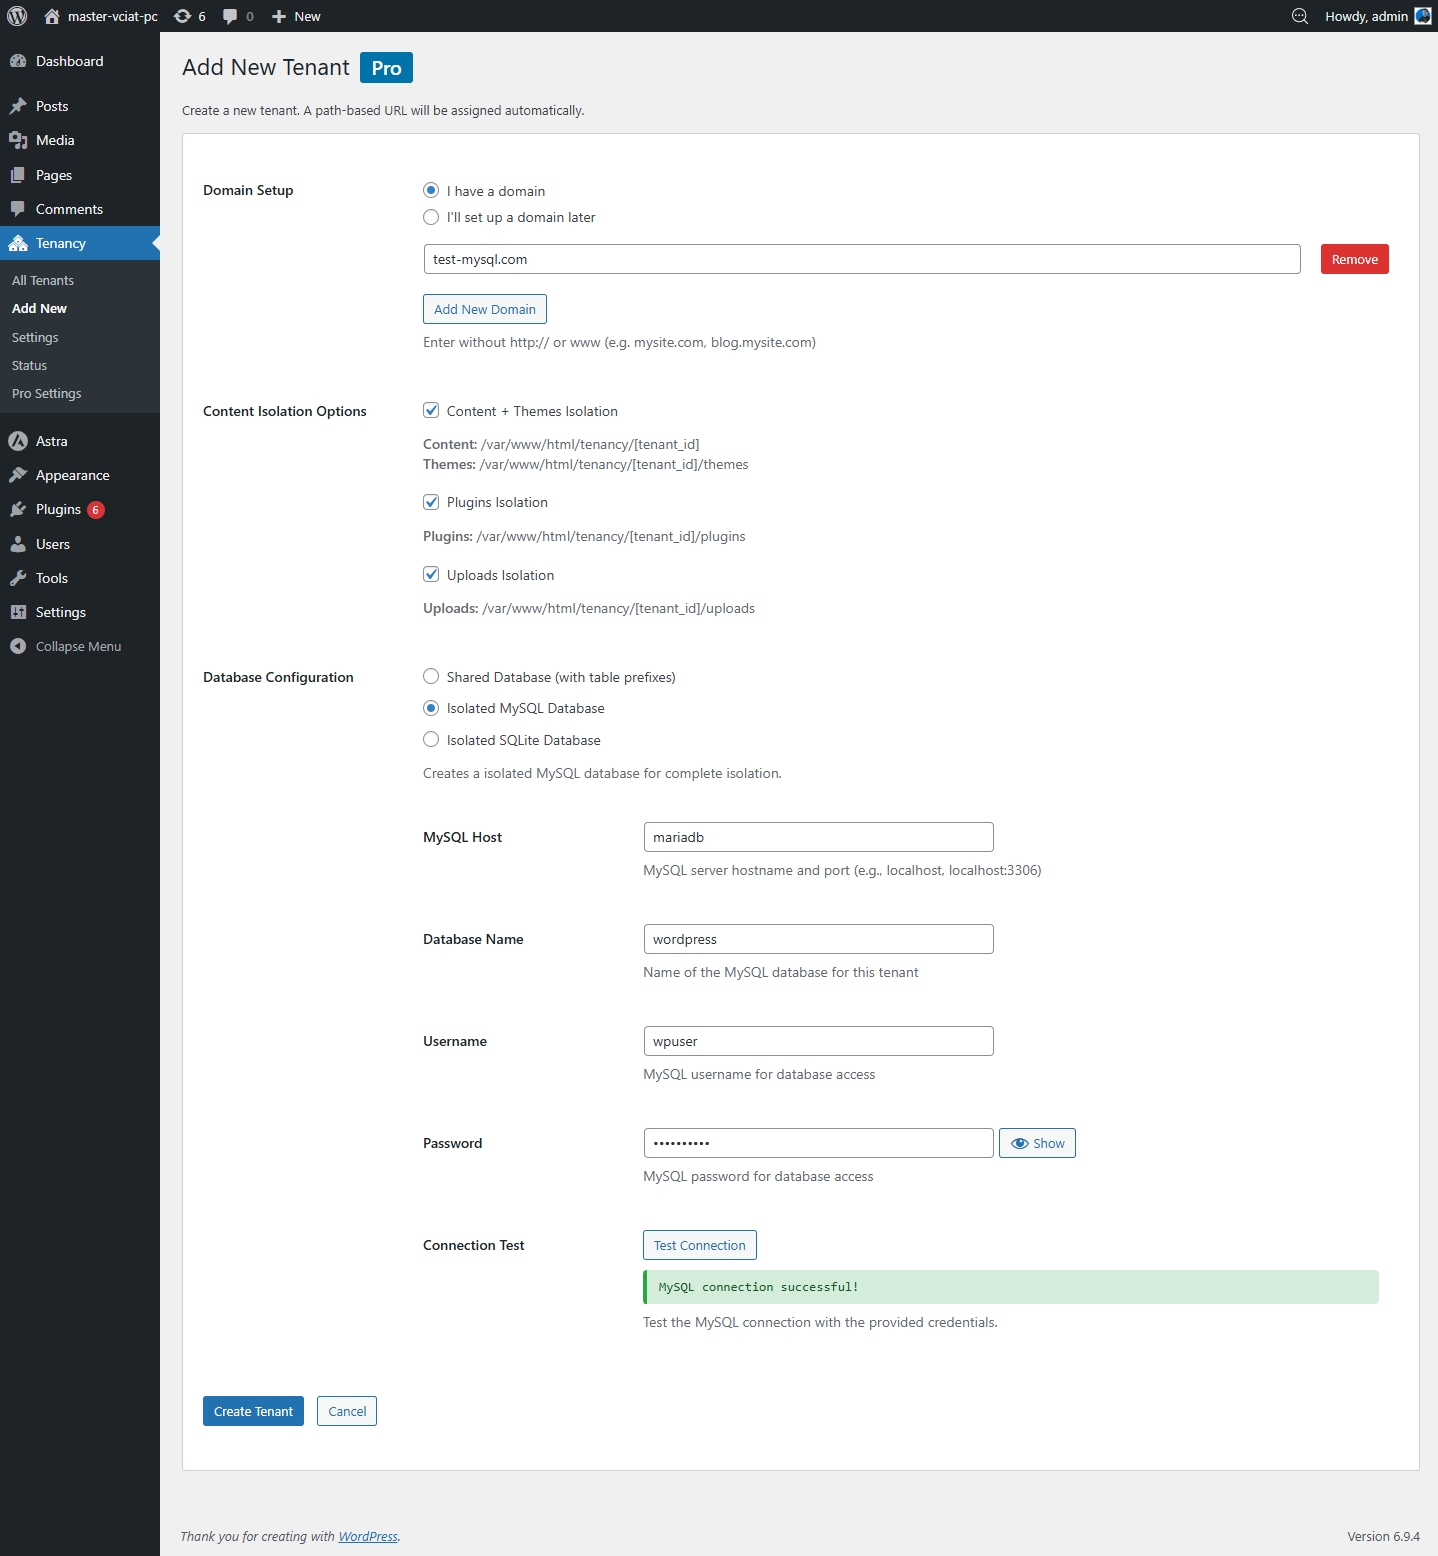Remove the test-mysql.com domain
1438x1556 pixels.
click(1354, 259)
